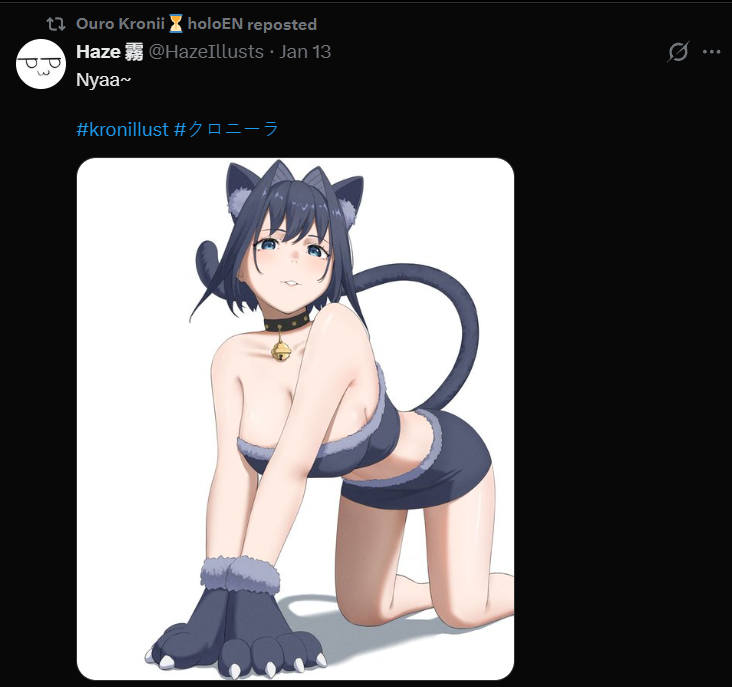The width and height of the screenshot is (732, 687).
Task: Click the @HazeIllusts handle
Action: coord(206,52)
